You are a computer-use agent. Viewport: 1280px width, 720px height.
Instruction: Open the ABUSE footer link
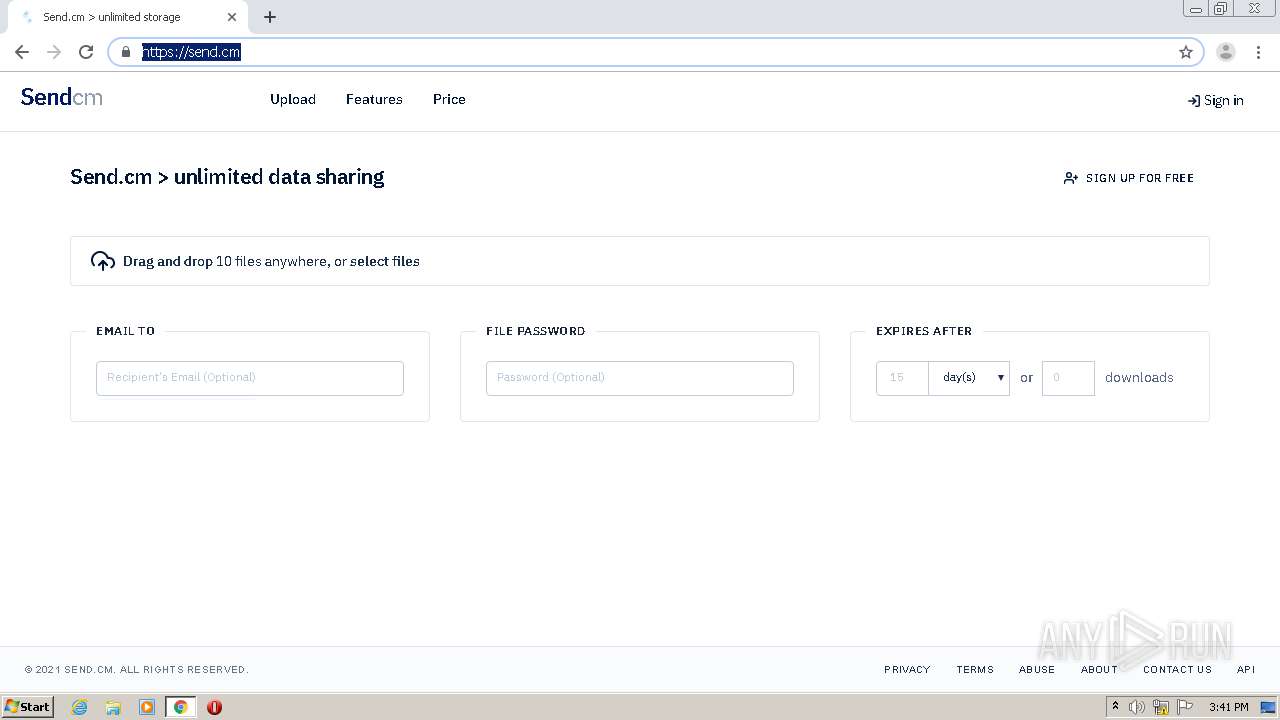1037,670
